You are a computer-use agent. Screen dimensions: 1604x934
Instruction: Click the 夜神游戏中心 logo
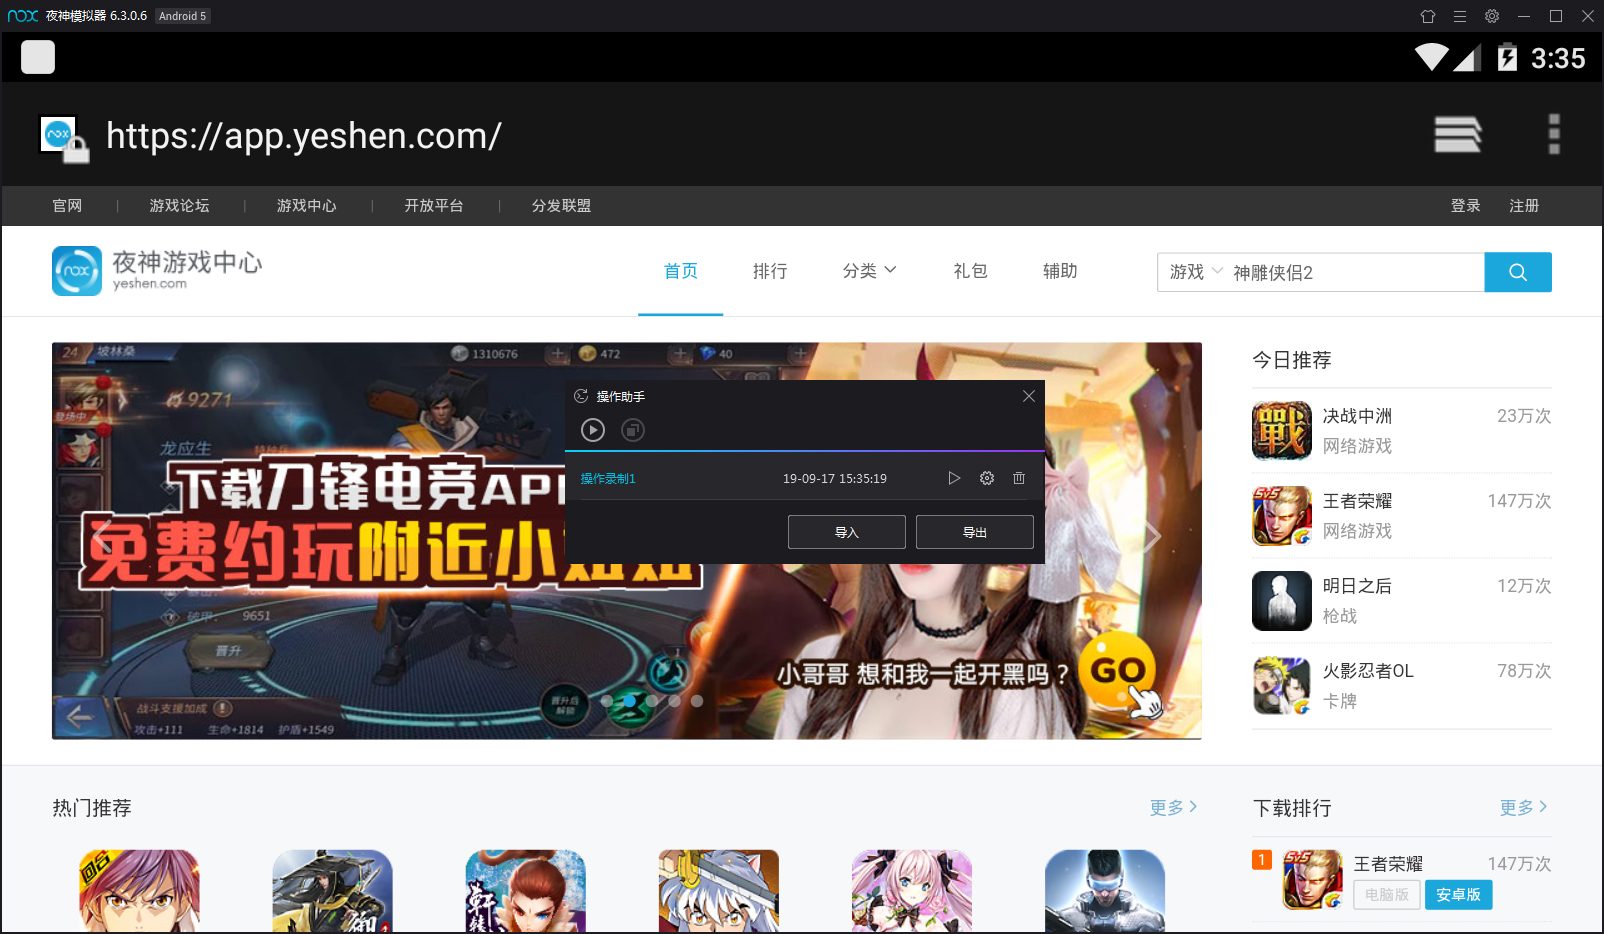click(157, 271)
